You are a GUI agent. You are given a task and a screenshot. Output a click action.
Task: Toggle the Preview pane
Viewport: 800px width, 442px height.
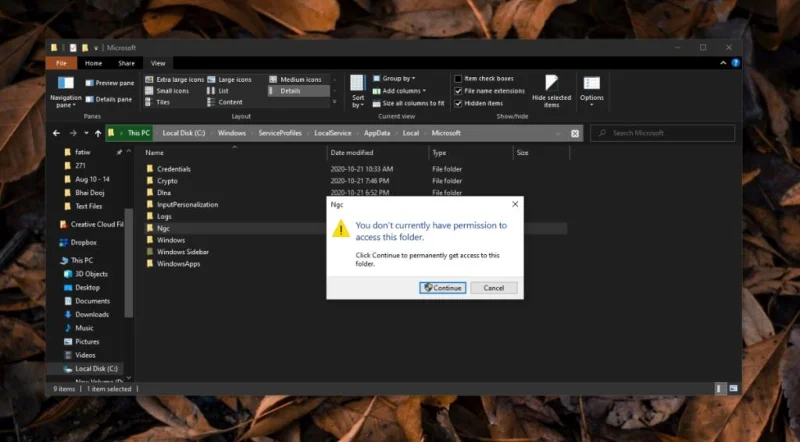(110, 83)
